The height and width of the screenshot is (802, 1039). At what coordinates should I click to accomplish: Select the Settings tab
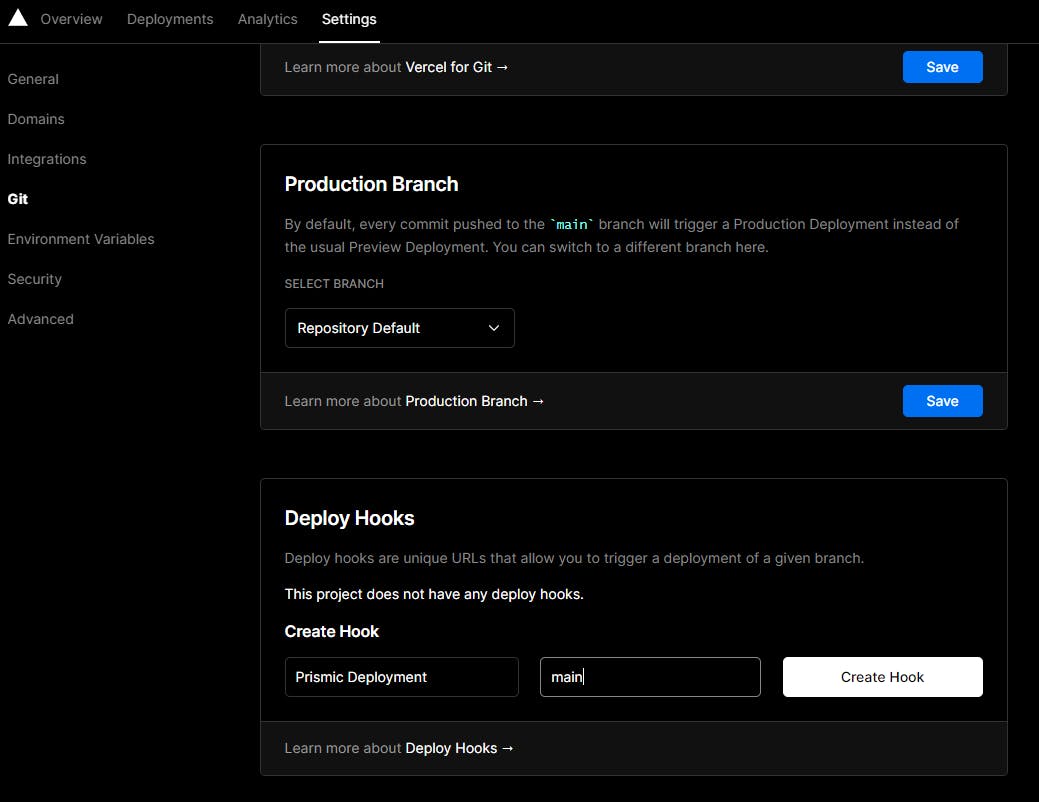coord(349,19)
